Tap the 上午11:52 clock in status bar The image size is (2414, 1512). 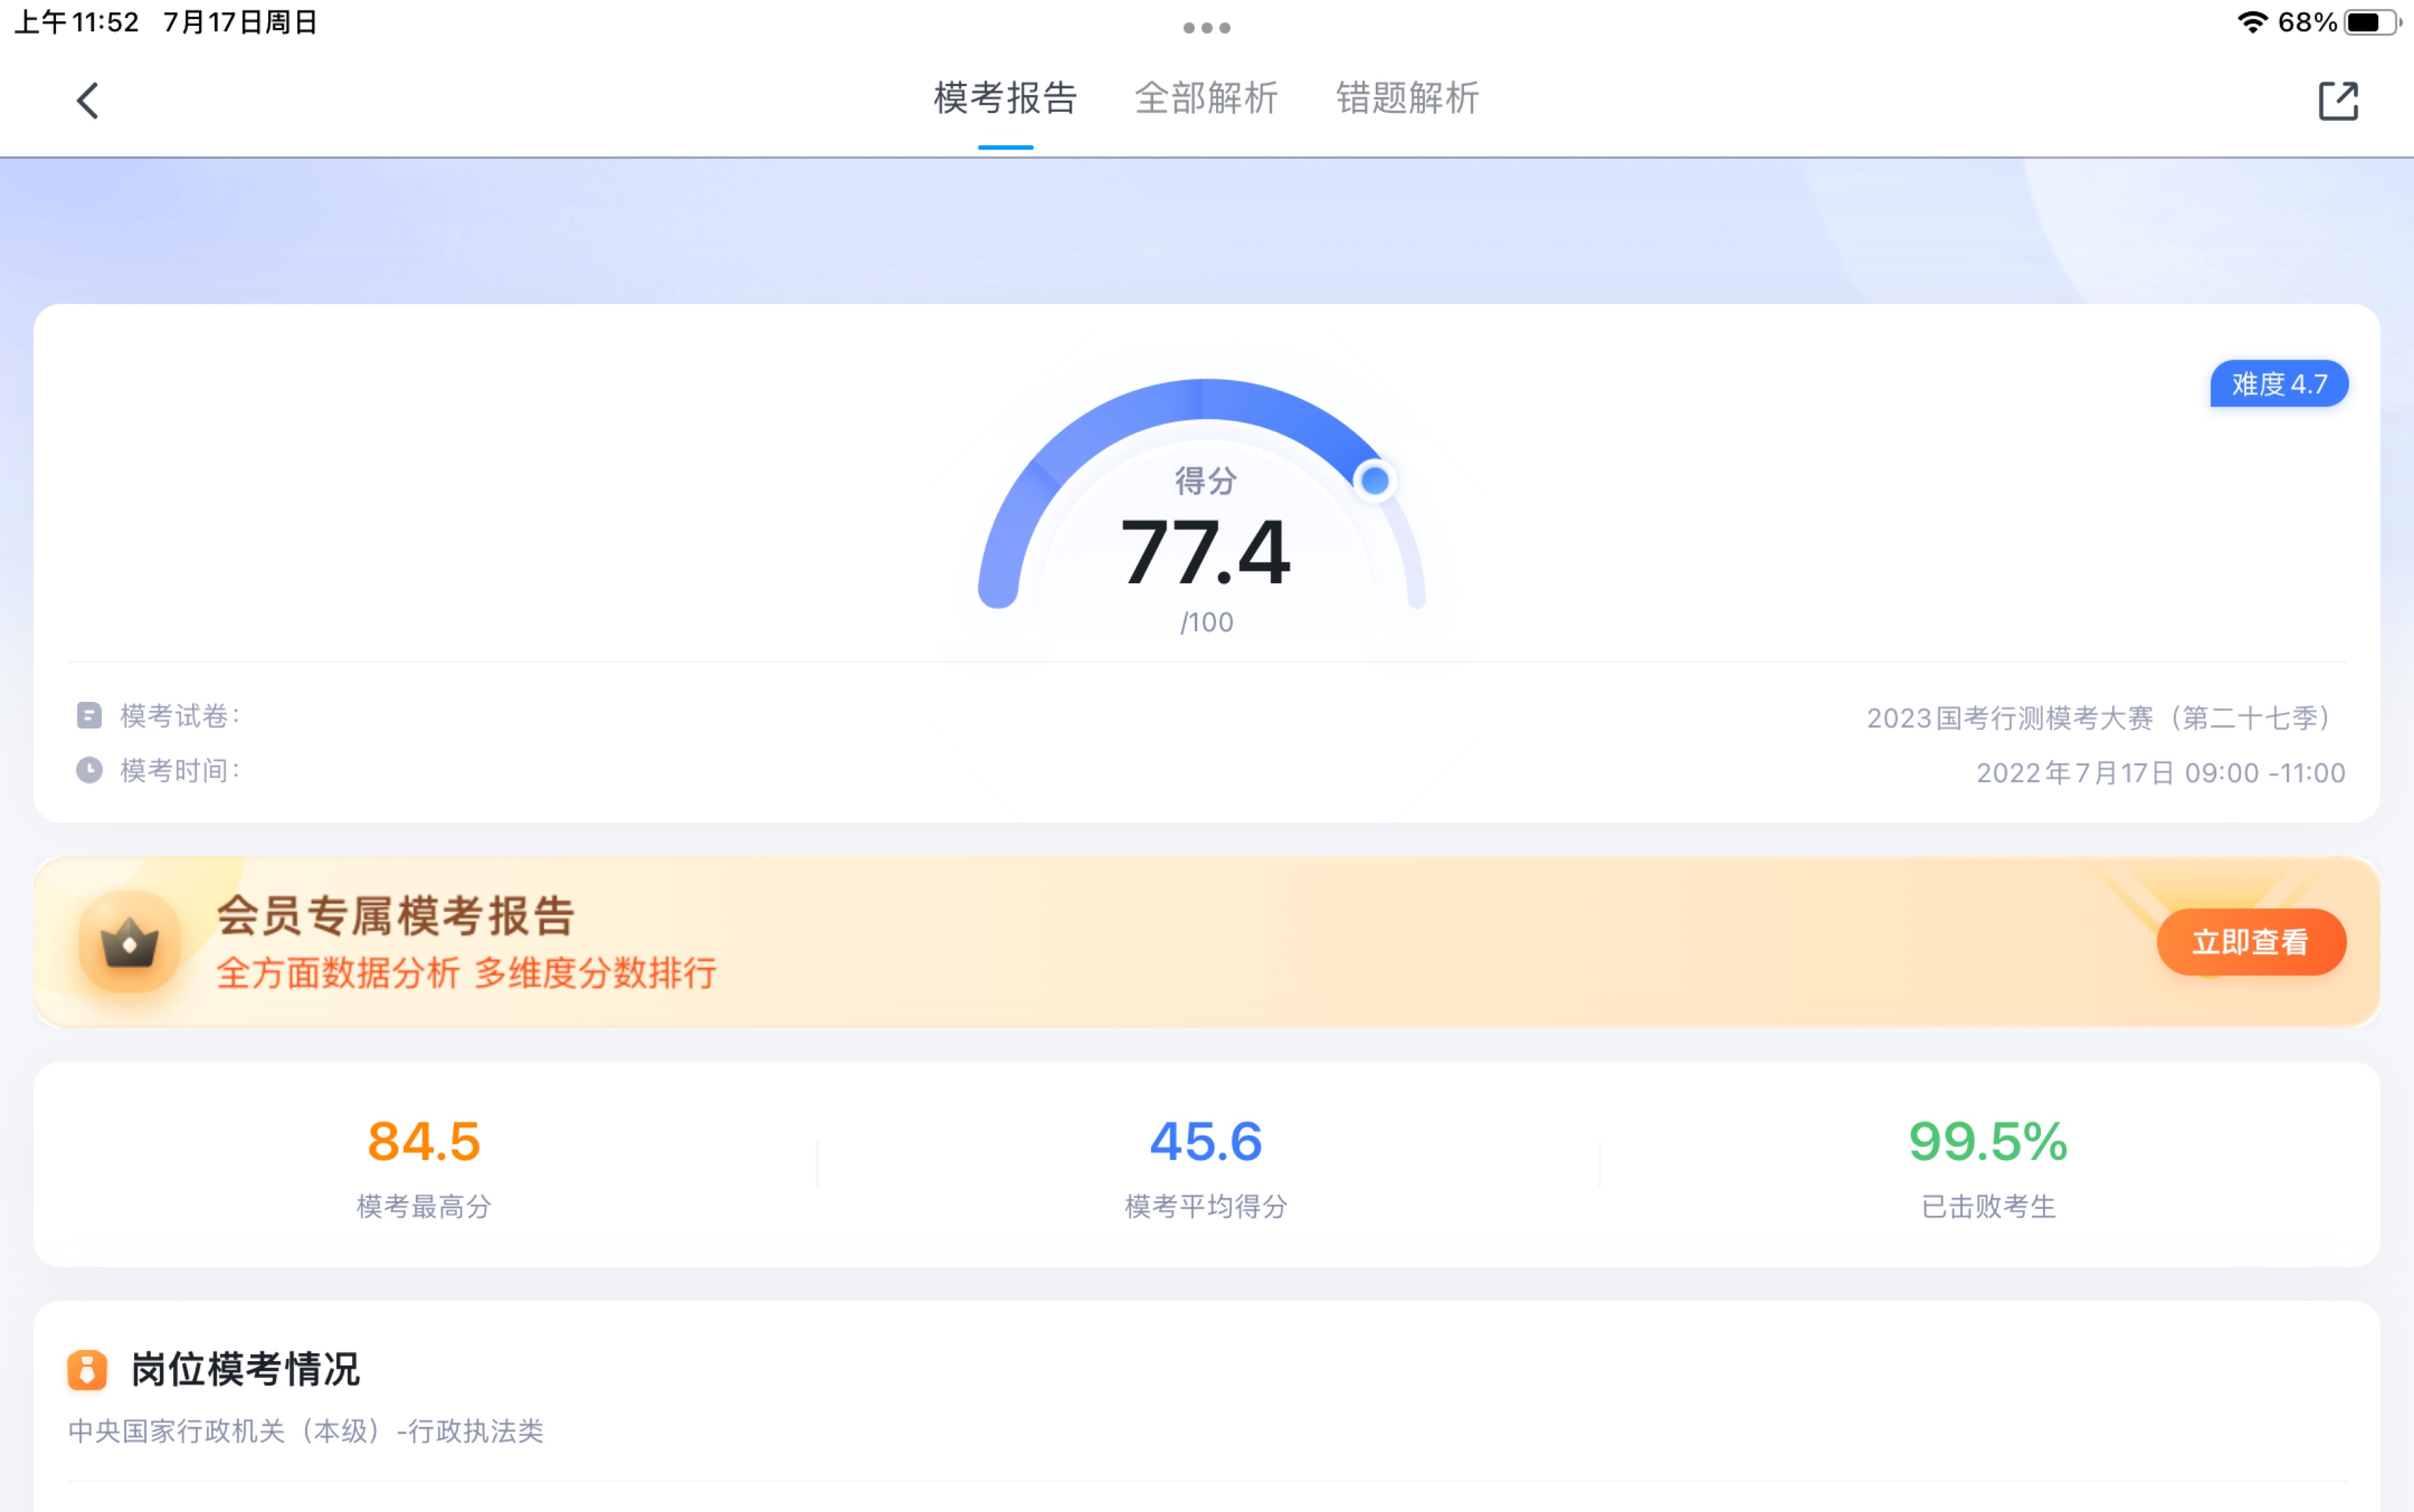pyautogui.click(x=76, y=22)
